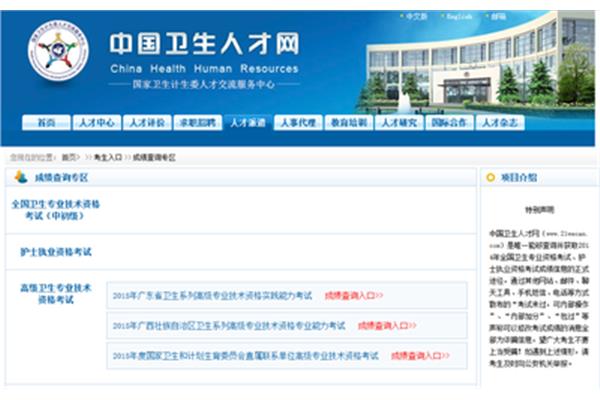The image size is (600, 400).
Task: Click the 广东省卫生系列高级专业技术资格 exam title
Action: (x=212, y=296)
